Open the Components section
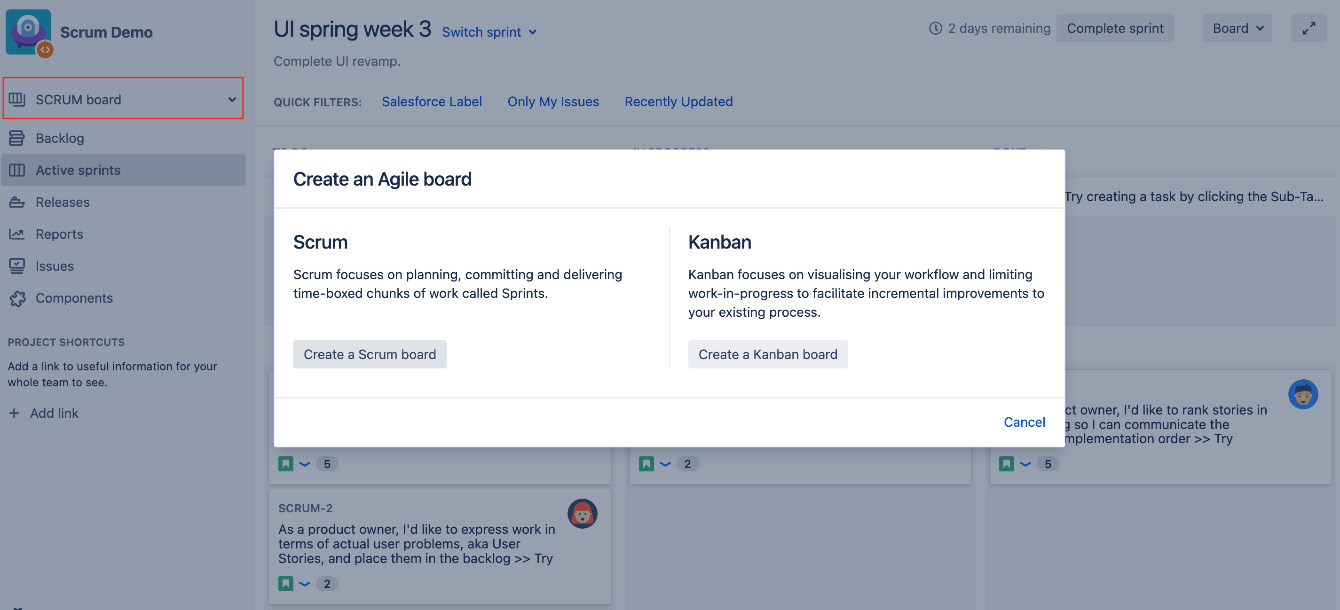1340x610 pixels. tap(74, 297)
